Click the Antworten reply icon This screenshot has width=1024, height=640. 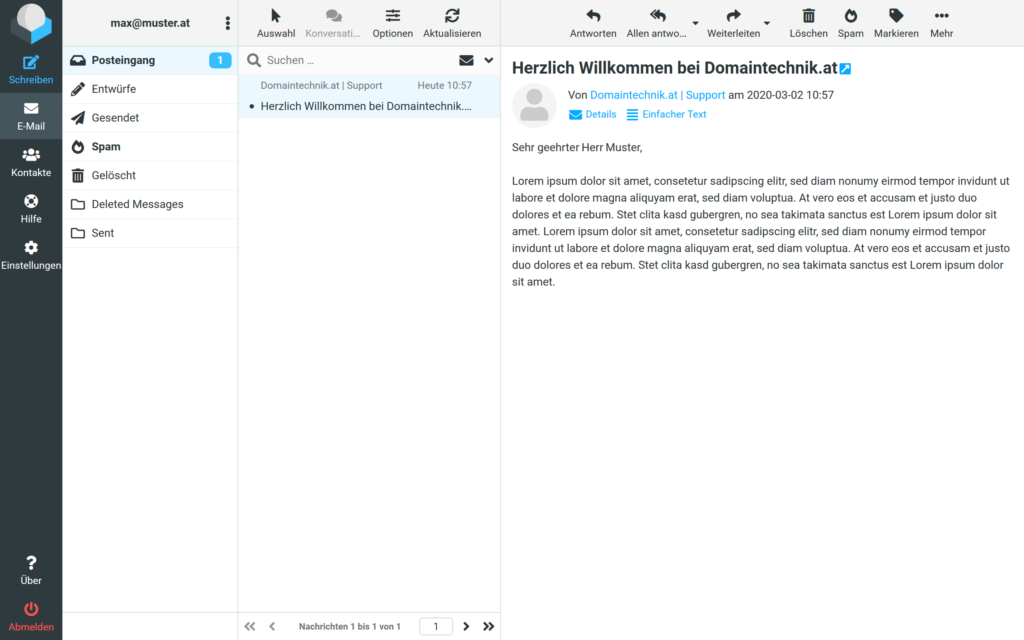tap(593, 16)
